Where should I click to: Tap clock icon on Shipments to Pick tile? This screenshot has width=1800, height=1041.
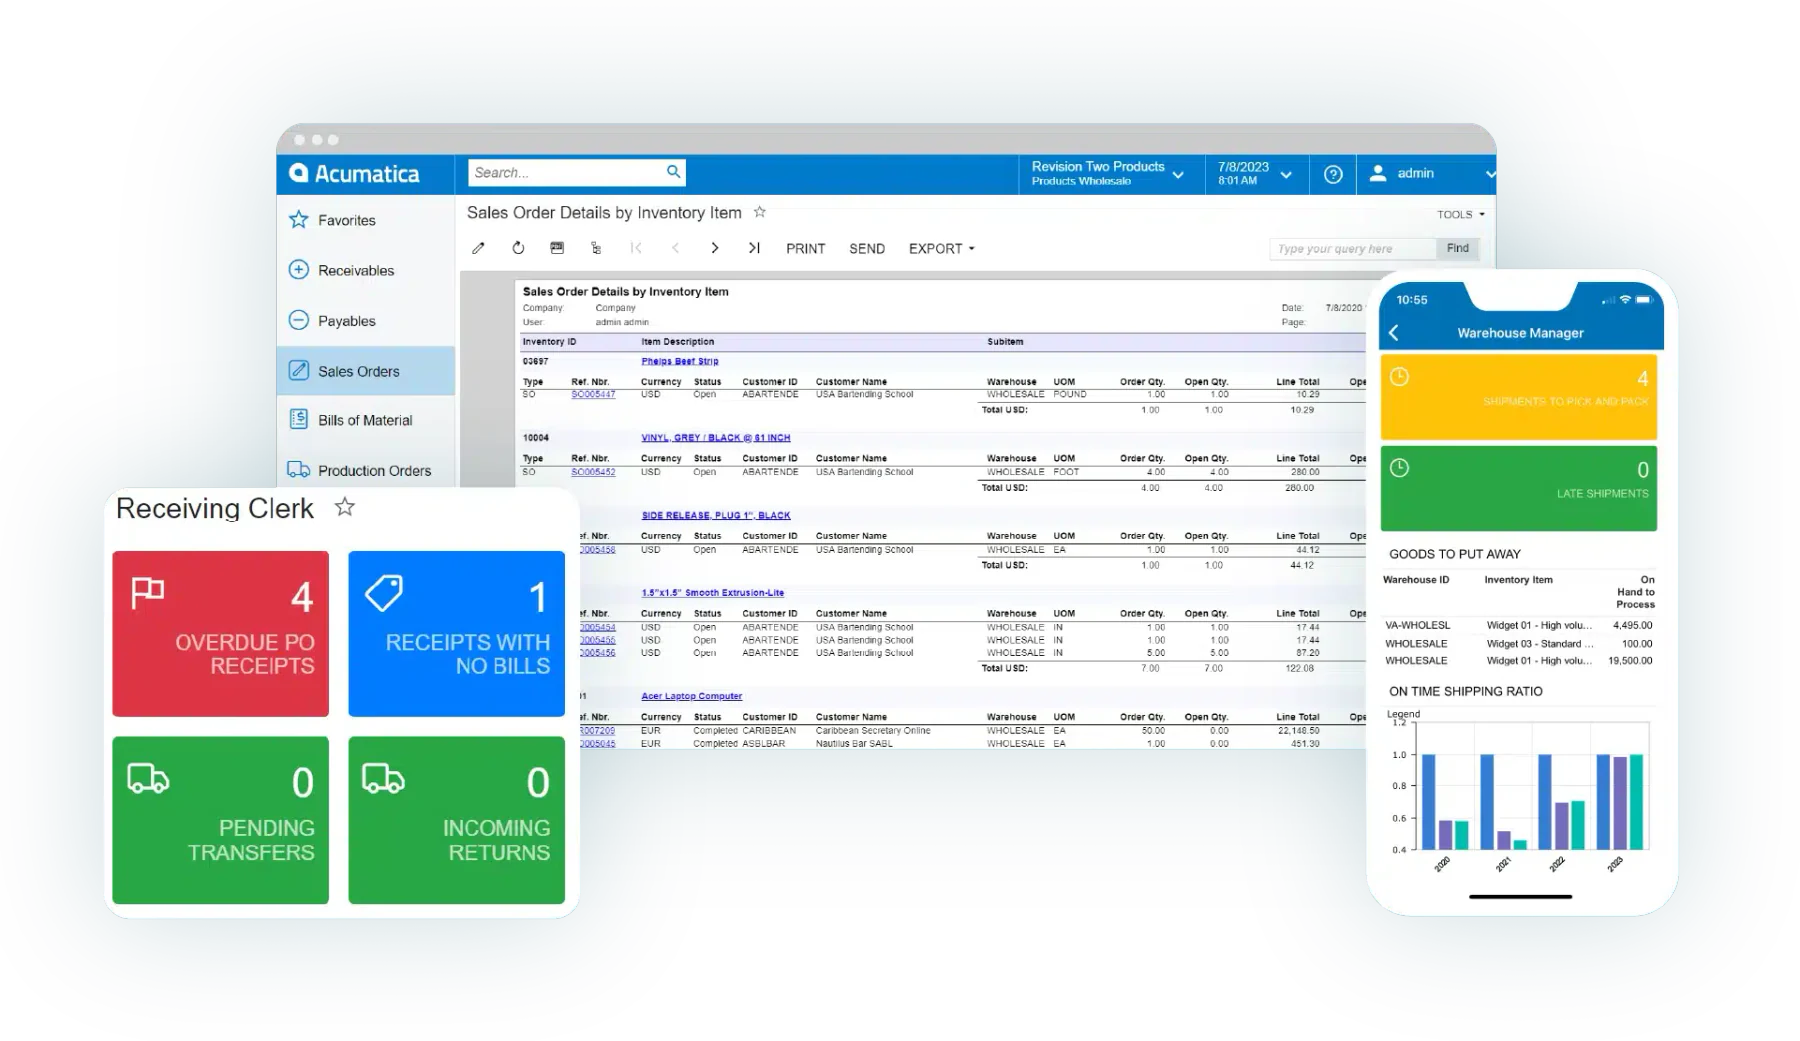(1400, 377)
